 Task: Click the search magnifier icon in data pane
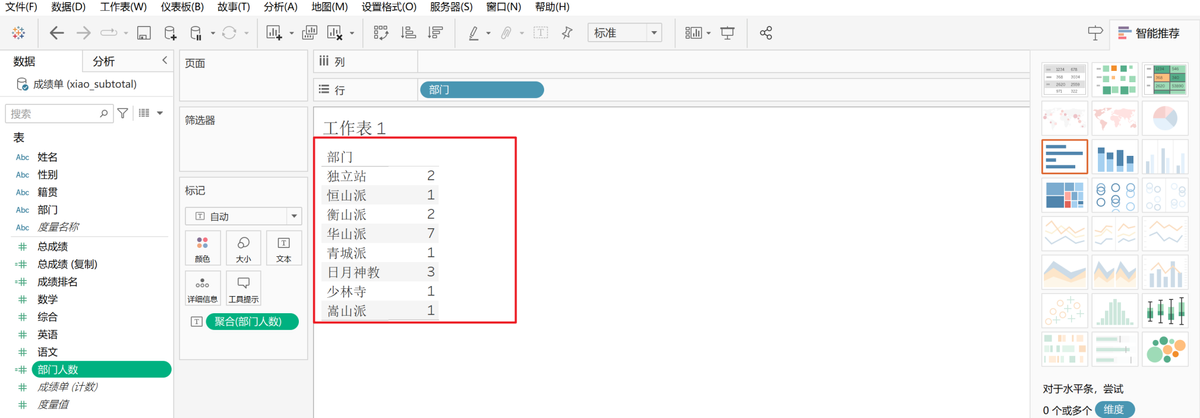tap(104, 114)
